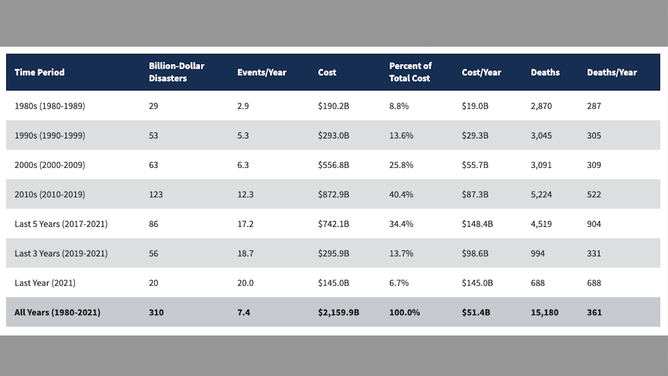Viewport: 668px width, 376px height.
Task: Click the Deaths/Year column header
Action: click(x=612, y=72)
